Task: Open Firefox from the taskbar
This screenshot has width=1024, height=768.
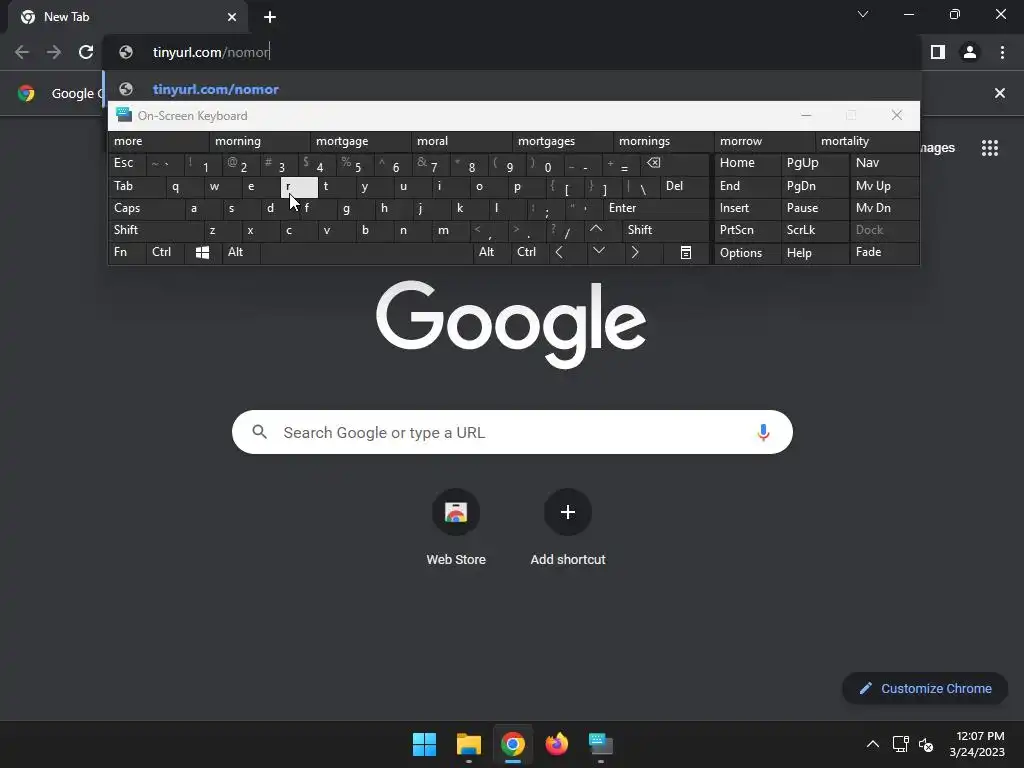Action: coord(556,744)
